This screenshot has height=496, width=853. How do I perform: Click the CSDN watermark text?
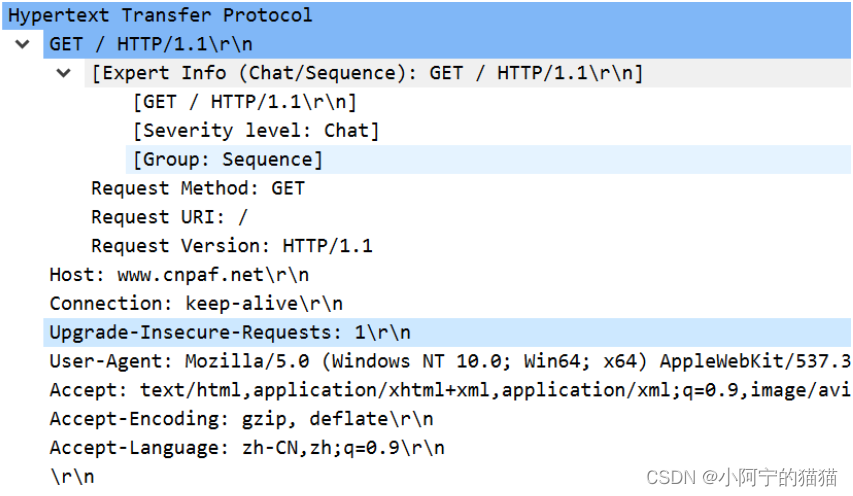point(741,477)
